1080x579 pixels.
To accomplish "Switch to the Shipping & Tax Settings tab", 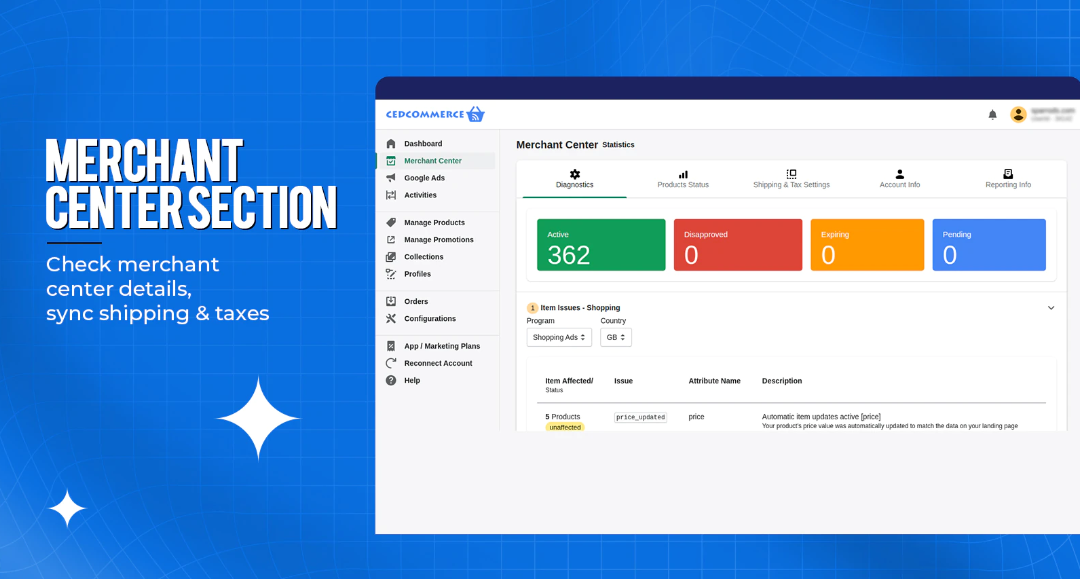I will pyautogui.click(x=791, y=179).
